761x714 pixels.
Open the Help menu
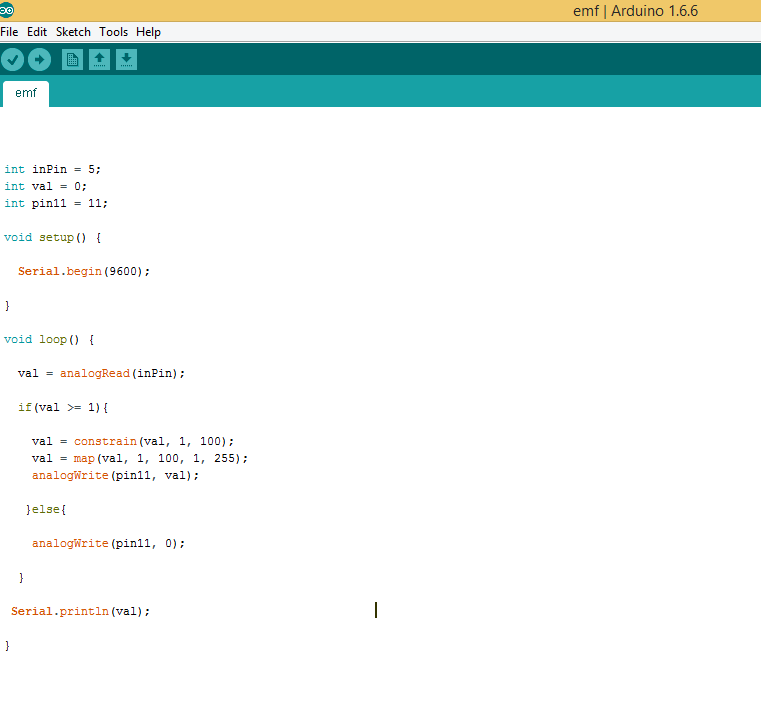point(149,32)
